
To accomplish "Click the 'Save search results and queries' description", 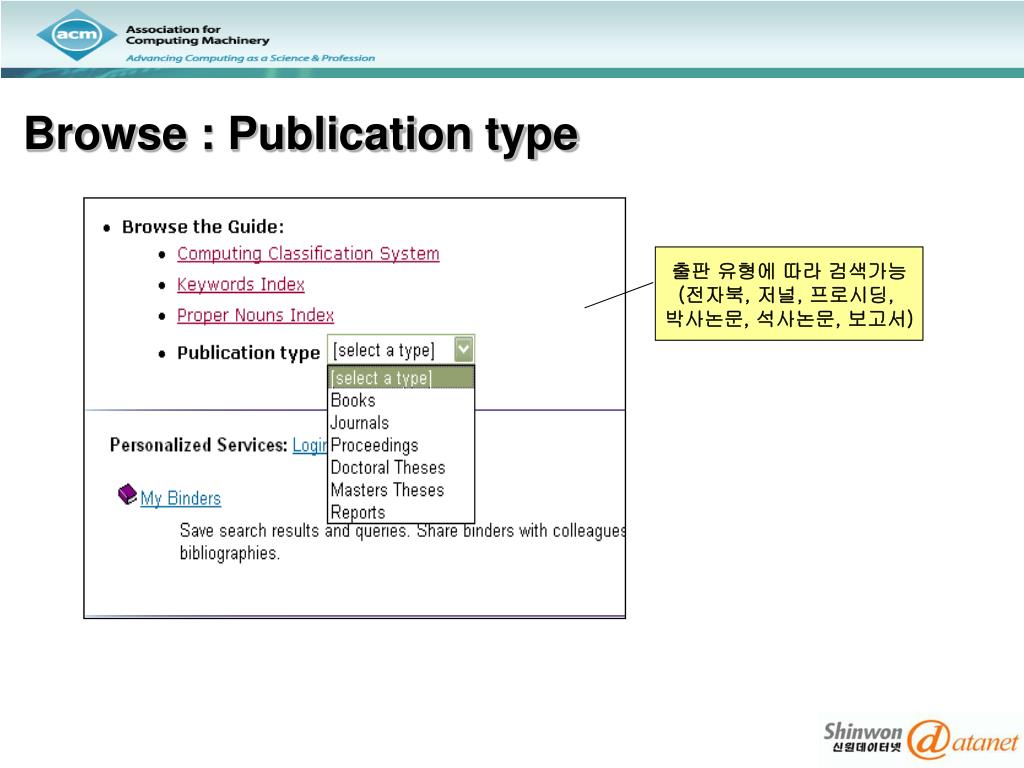I will 402,541.
